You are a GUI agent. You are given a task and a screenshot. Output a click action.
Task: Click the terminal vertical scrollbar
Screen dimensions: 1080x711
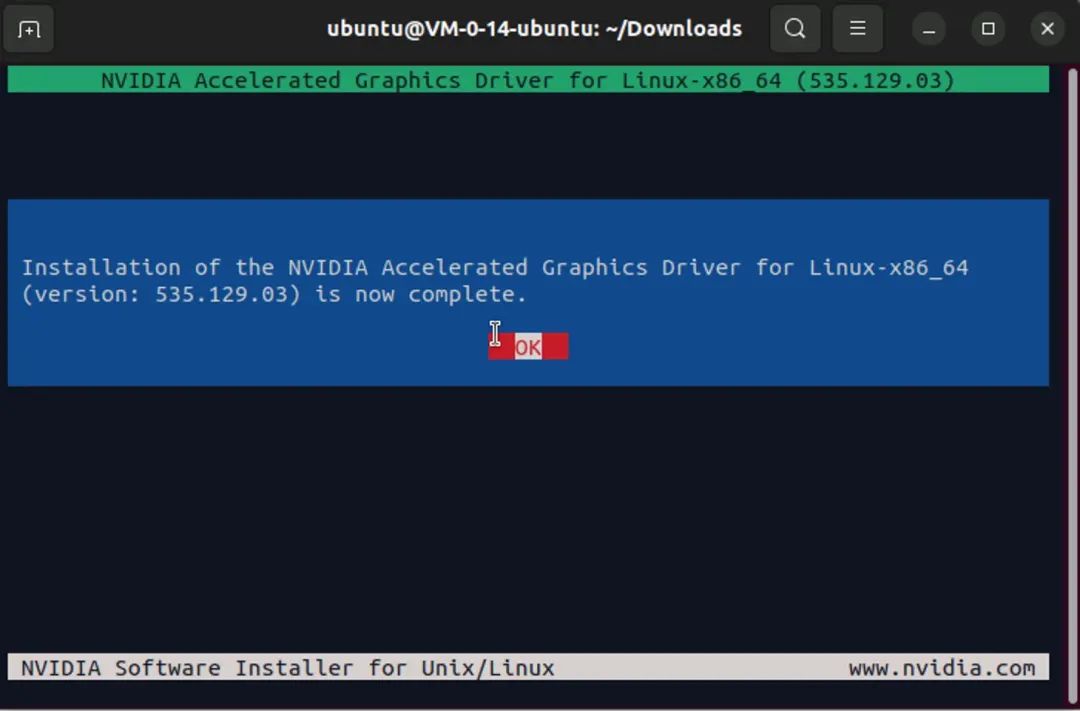click(x=1073, y=386)
